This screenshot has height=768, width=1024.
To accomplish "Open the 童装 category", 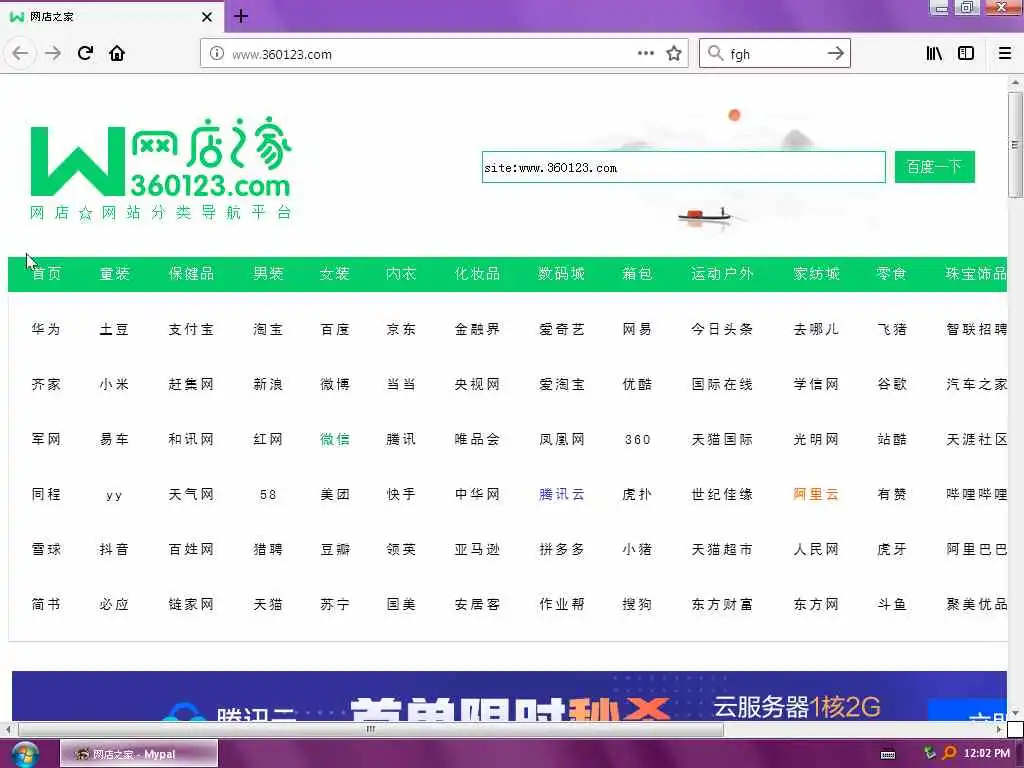I will click(114, 274).
